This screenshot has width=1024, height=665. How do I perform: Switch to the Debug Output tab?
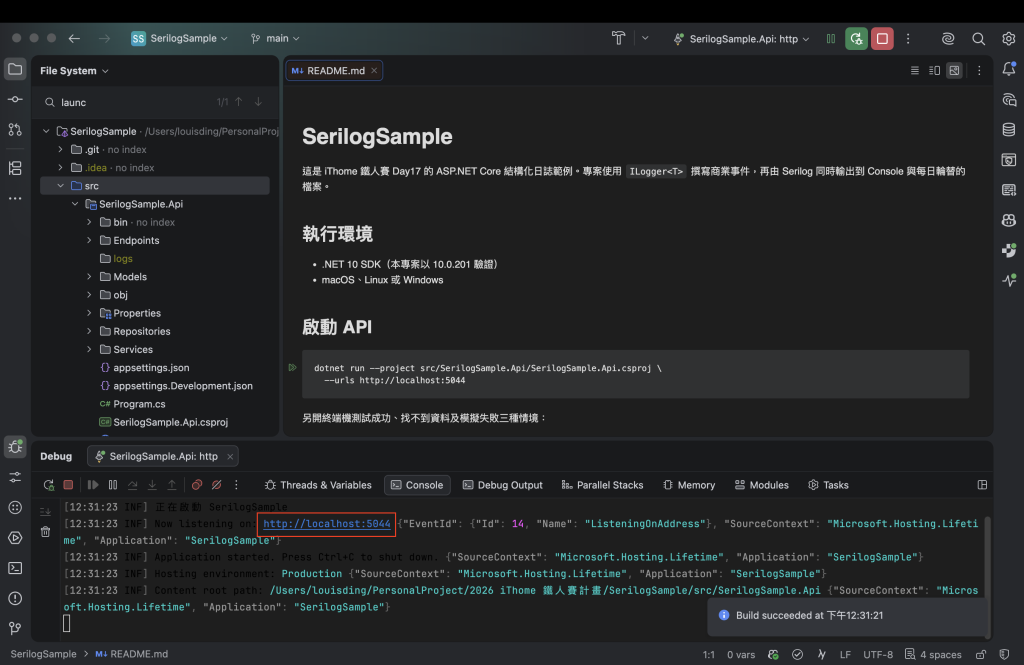point(502,485)
